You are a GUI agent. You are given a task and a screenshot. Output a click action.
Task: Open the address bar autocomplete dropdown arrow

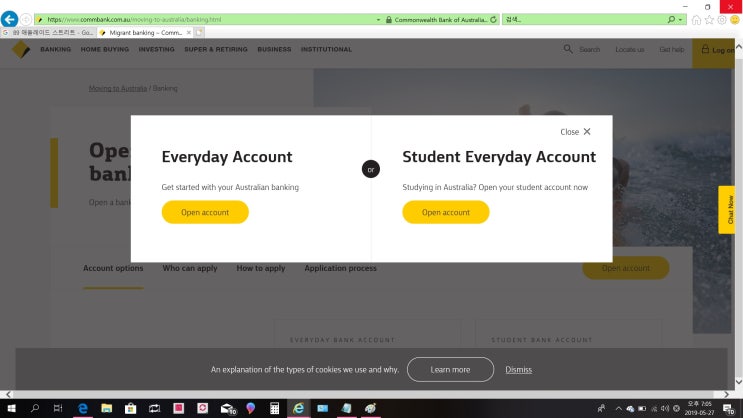[x=378, y=20]
